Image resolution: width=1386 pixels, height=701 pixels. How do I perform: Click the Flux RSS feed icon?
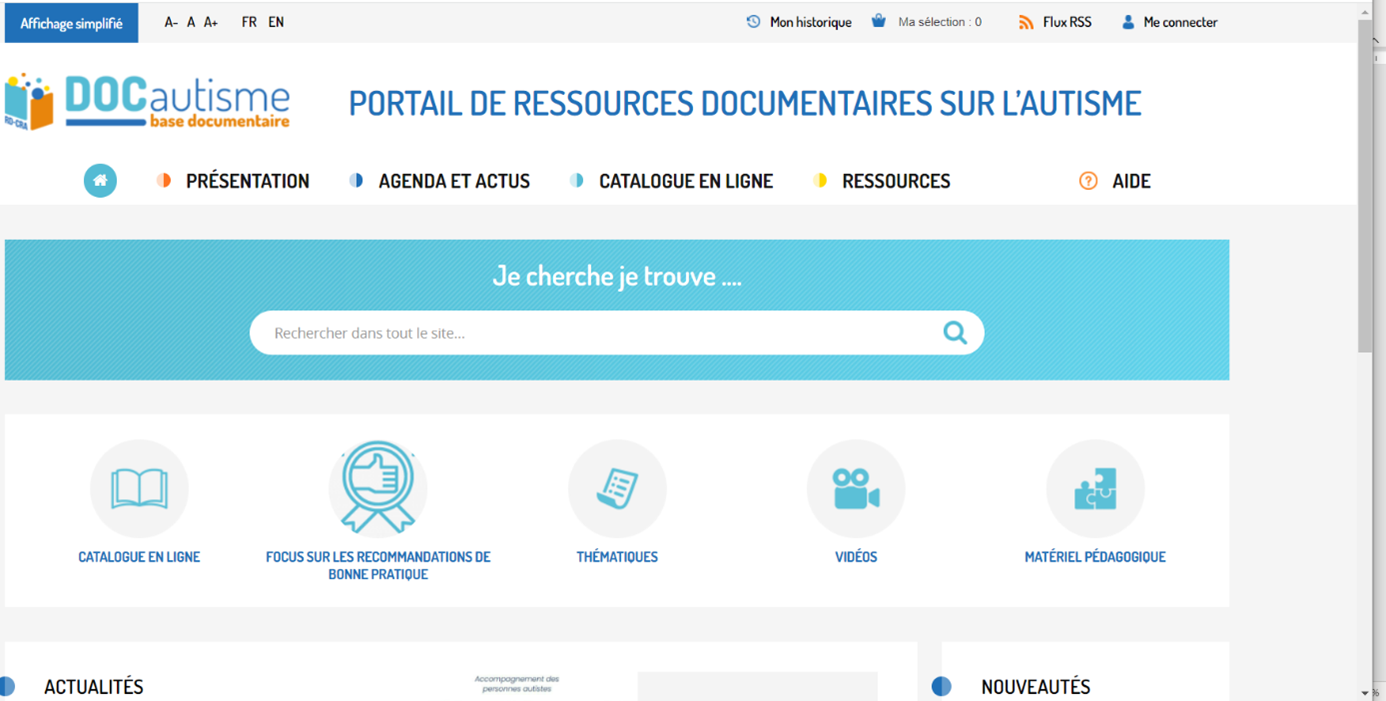(x=1026, y=22)
